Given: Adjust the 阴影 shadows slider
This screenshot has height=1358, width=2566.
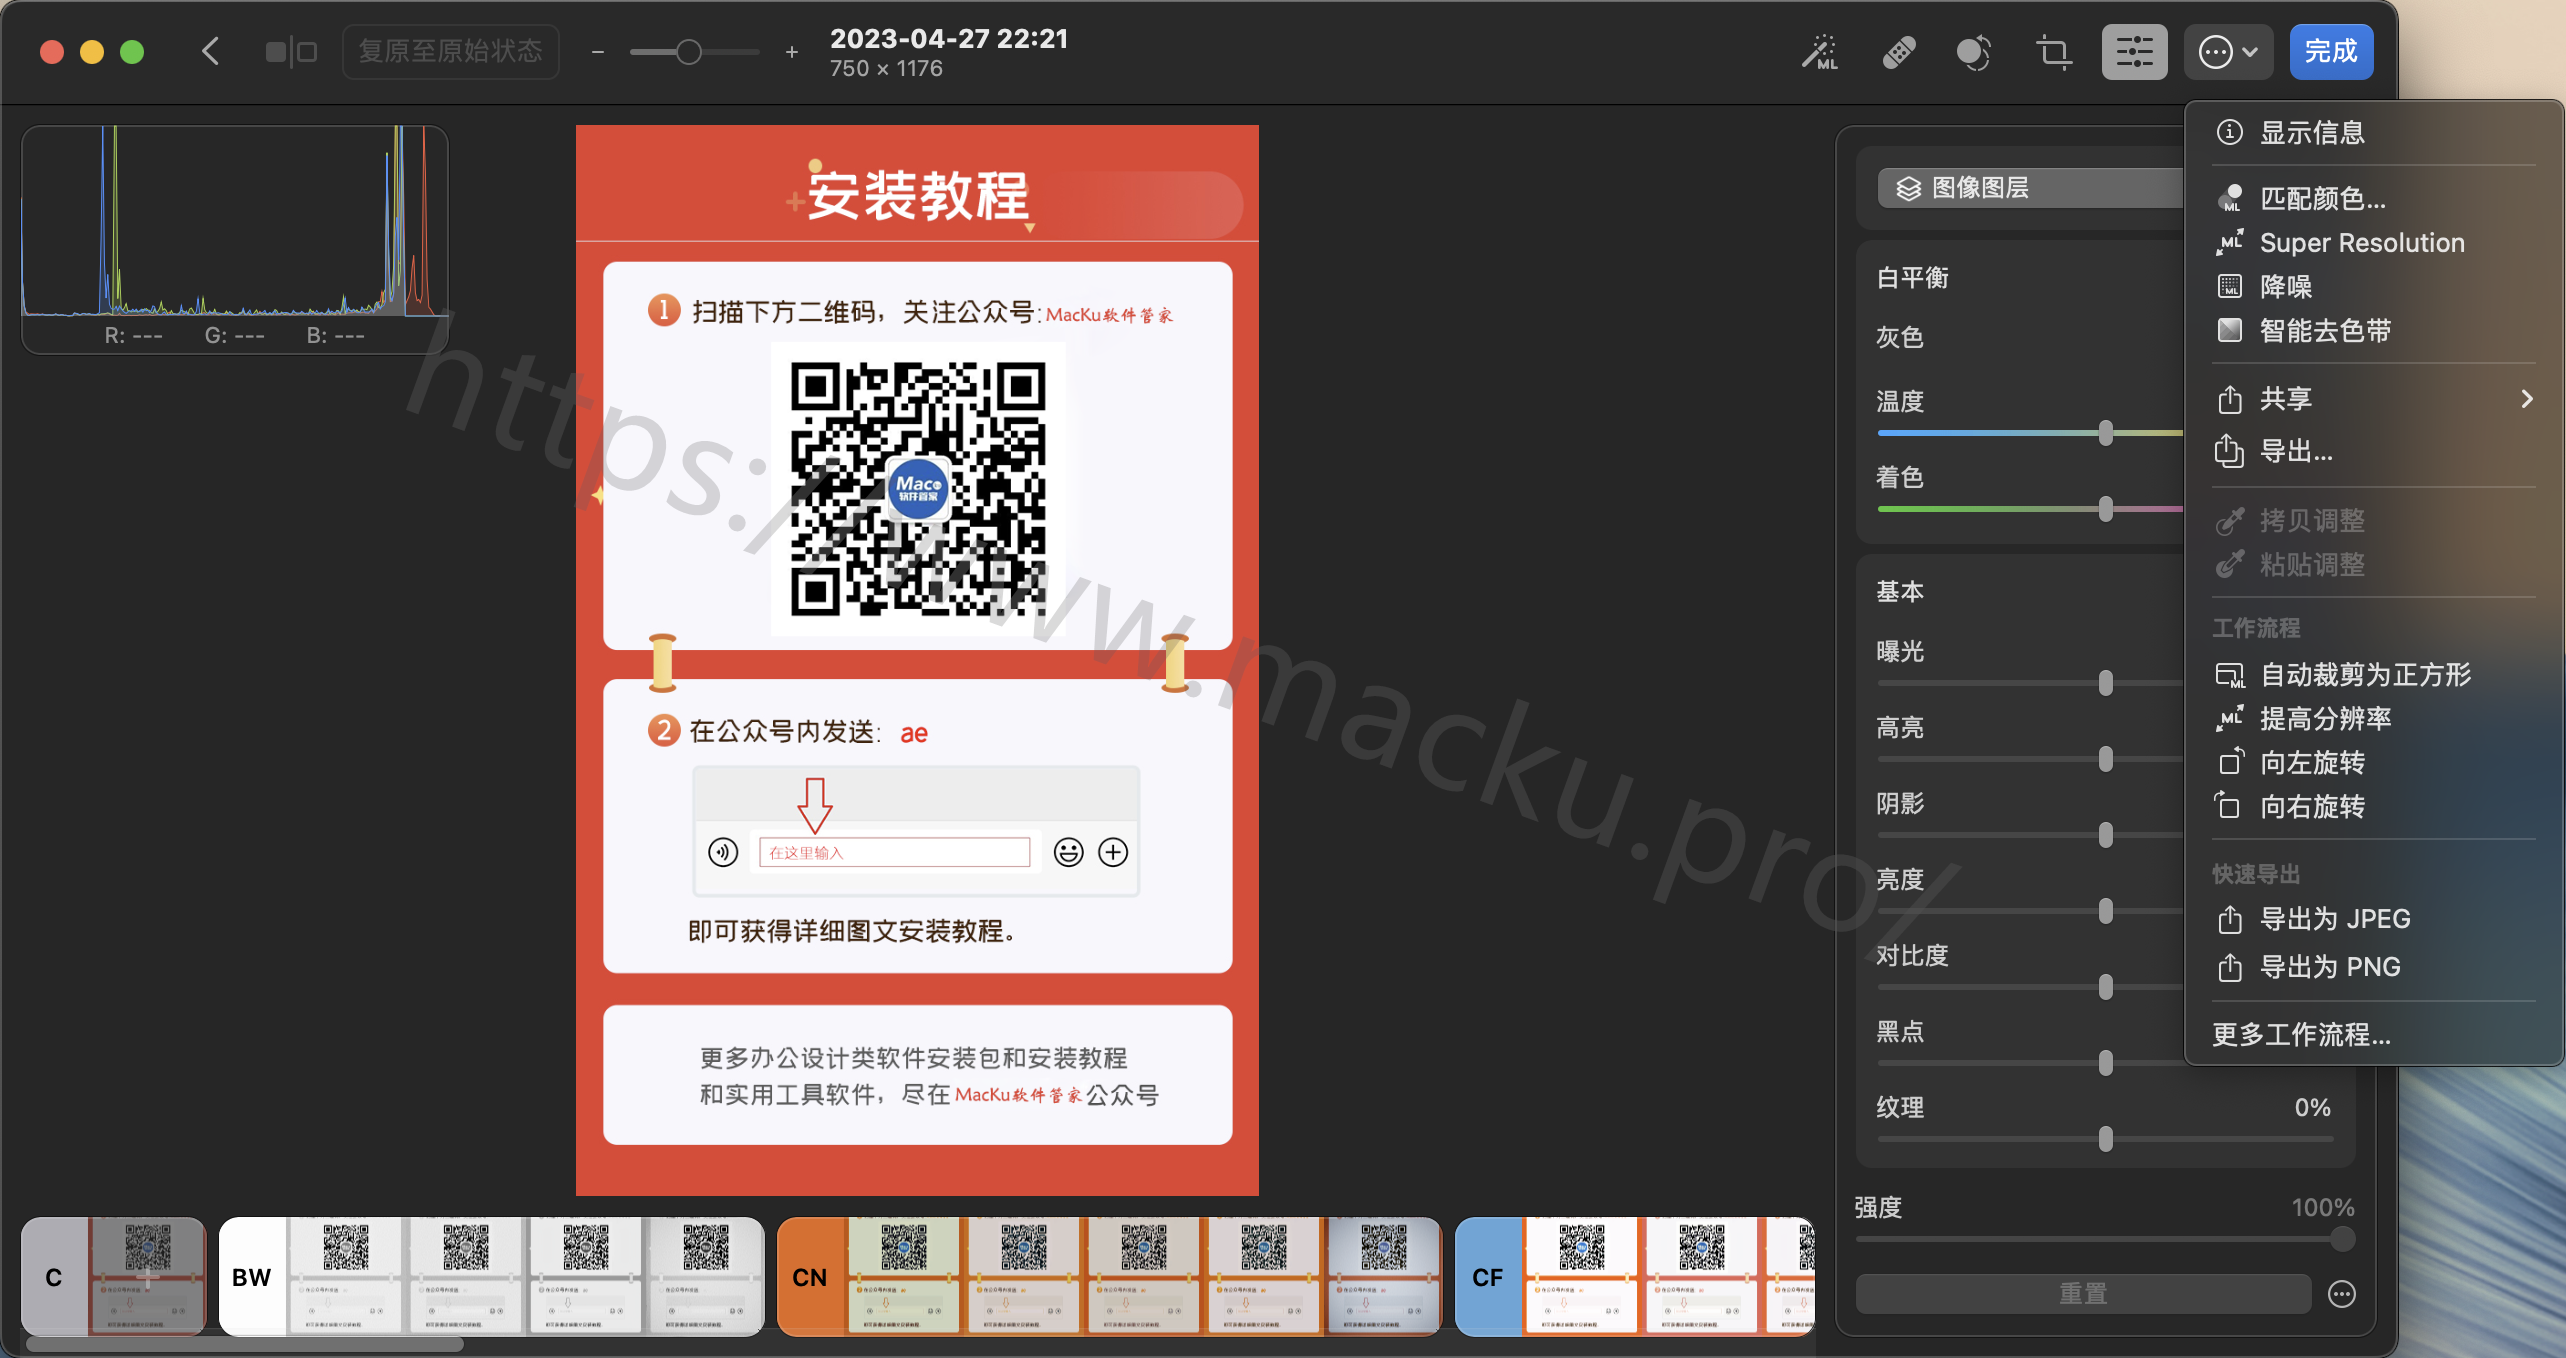Looking at the screenshot, I should [x=2105, y=835].
